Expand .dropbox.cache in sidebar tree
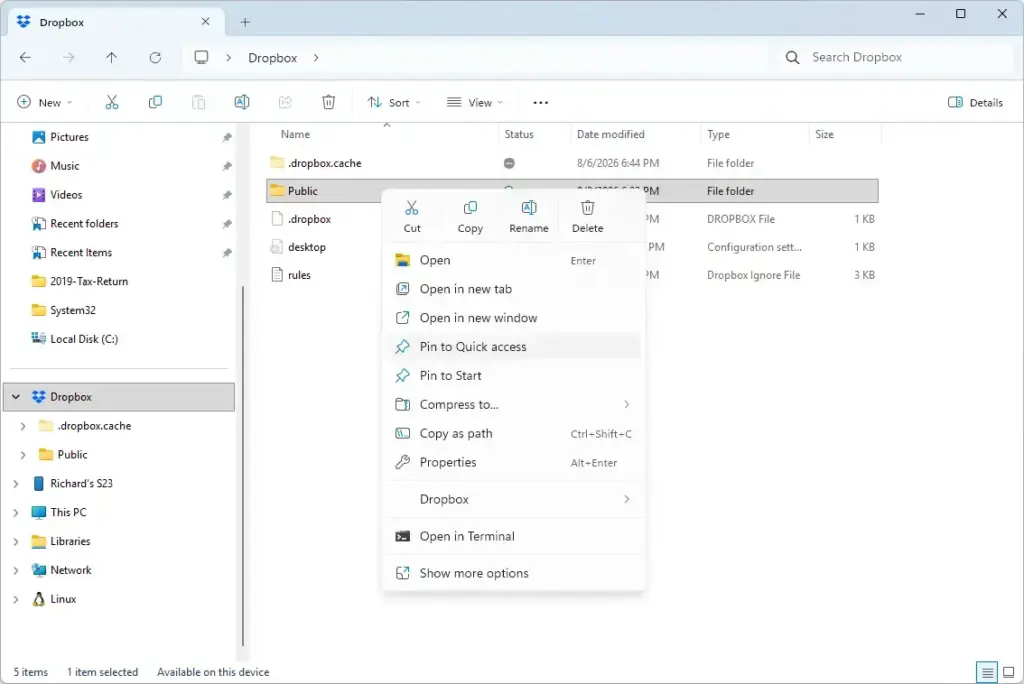Image resolution: width=1024 pixels, height=684 pixels. coord(23,426)
